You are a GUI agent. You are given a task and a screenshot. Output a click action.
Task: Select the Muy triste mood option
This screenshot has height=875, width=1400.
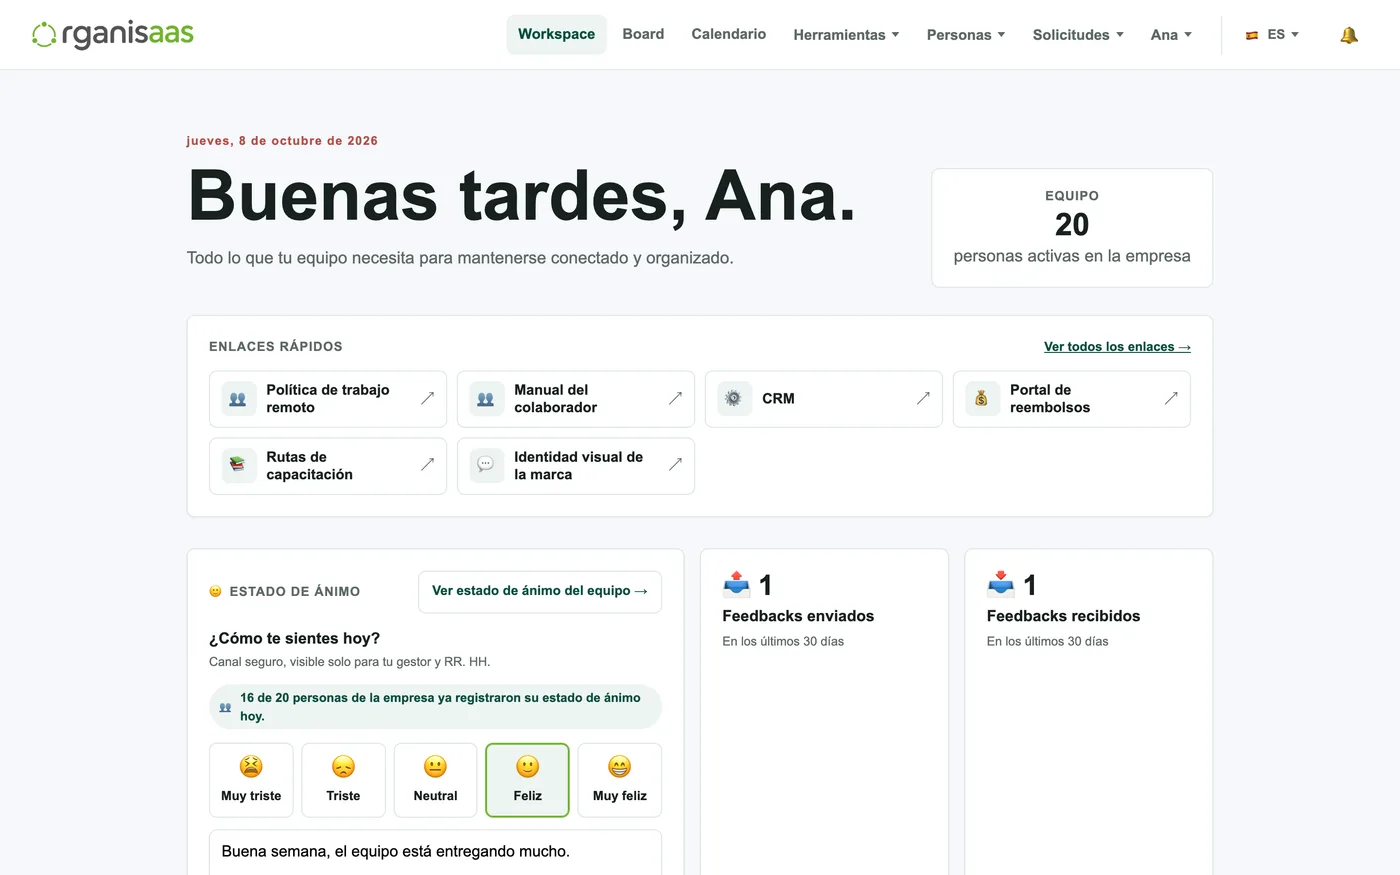point(251,780)
